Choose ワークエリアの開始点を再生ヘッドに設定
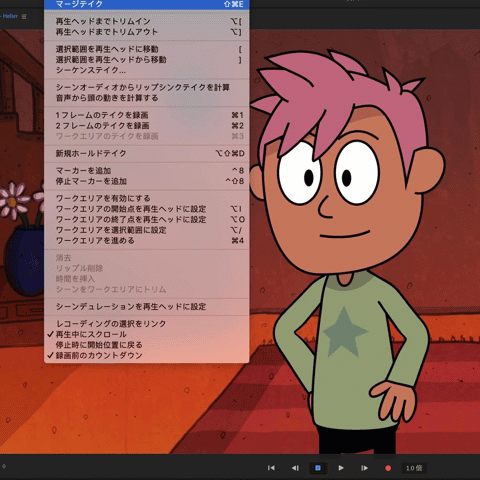The width and height of the screenshot is (480, 480). pyautogui.click(x=147, y=209)
